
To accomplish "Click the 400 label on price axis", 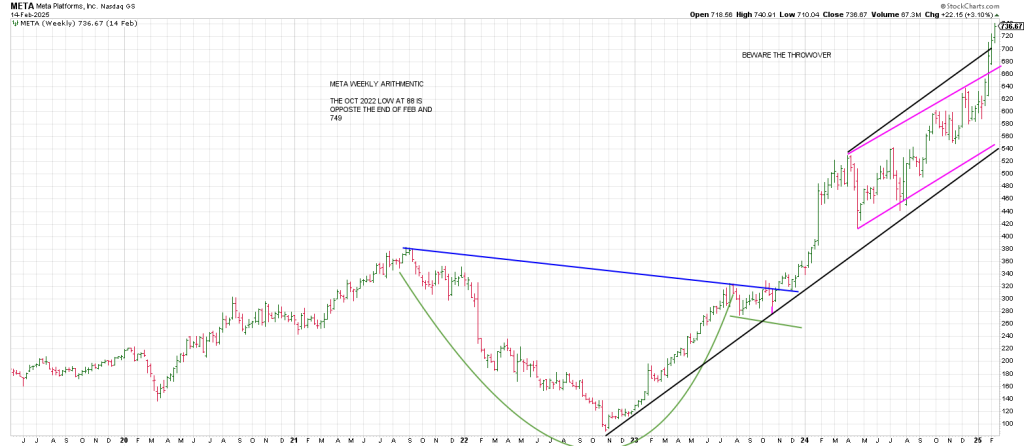I will [x=1006, y=236].
